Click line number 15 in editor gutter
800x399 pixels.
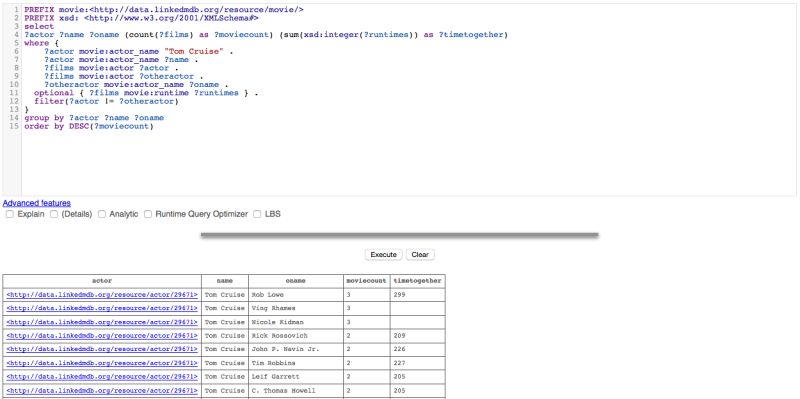[15, 126]
